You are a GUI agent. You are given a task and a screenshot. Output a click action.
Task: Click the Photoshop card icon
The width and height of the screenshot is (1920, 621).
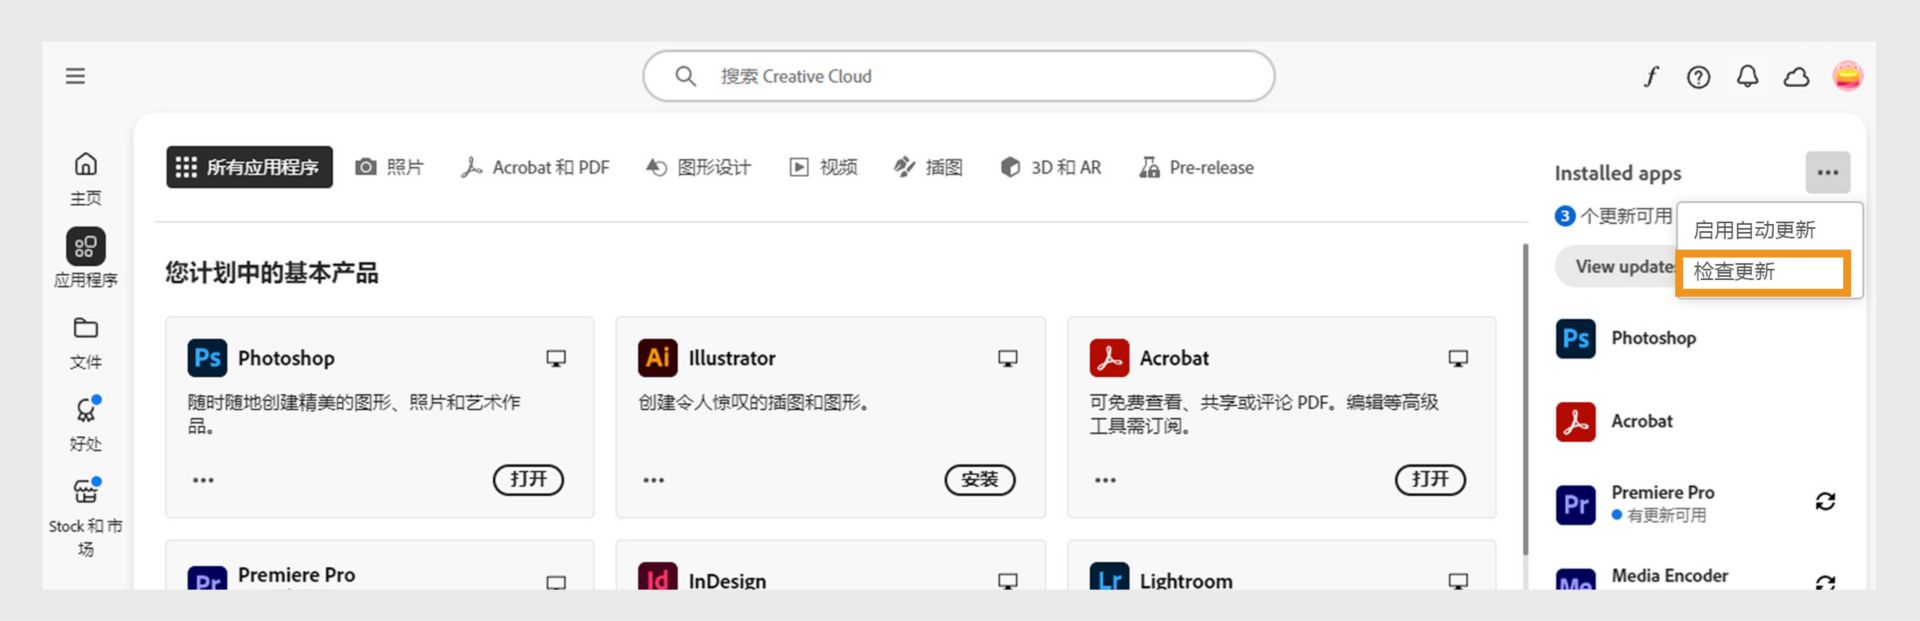(207, 358)
